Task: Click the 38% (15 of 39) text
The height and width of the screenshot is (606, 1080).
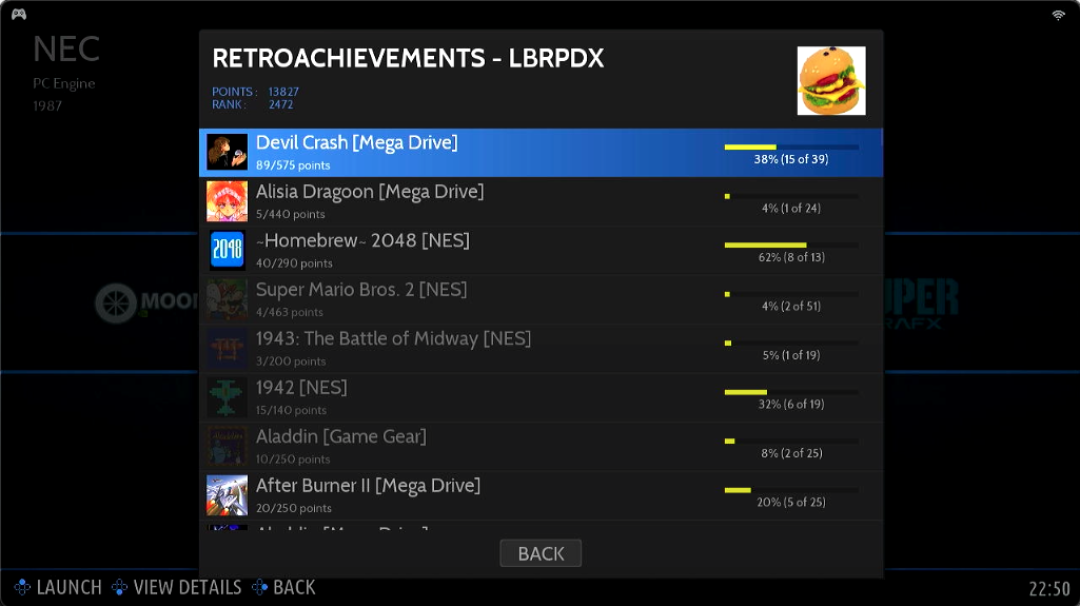Action: pyautogui.click(x=791, y=159)
